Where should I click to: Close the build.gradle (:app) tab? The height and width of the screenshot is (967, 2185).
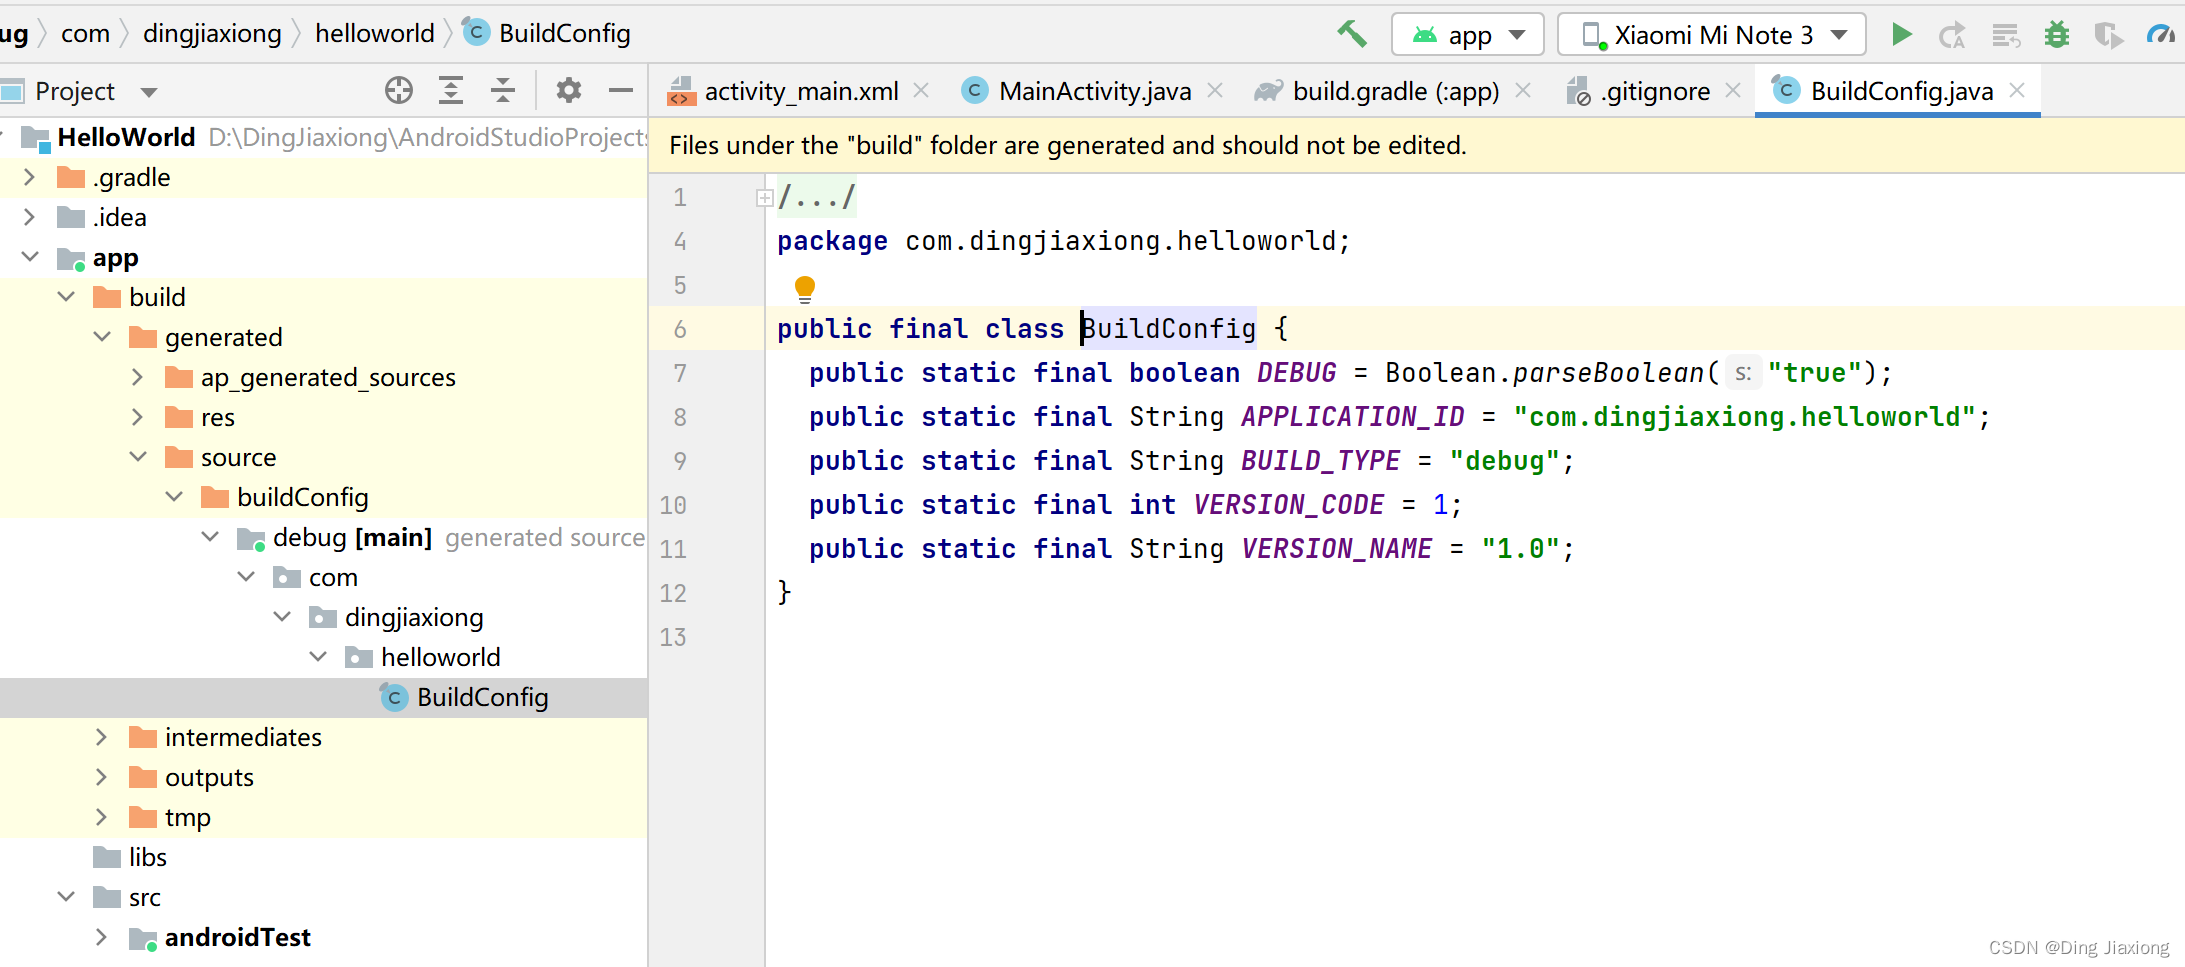point(1523,91)
